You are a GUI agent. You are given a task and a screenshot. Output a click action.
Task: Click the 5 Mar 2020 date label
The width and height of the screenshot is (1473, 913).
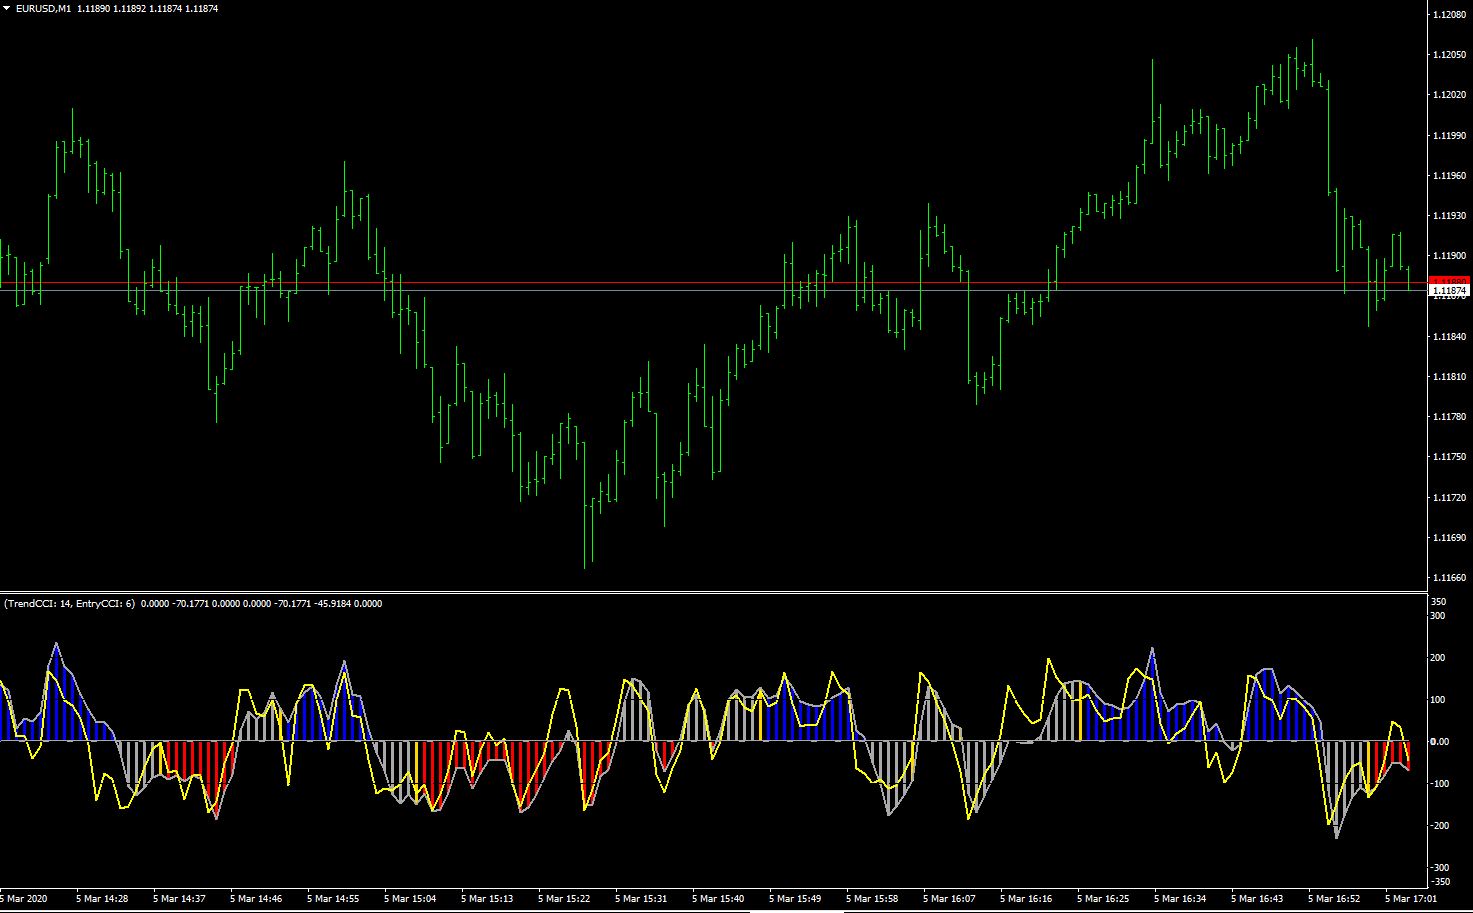24,898
